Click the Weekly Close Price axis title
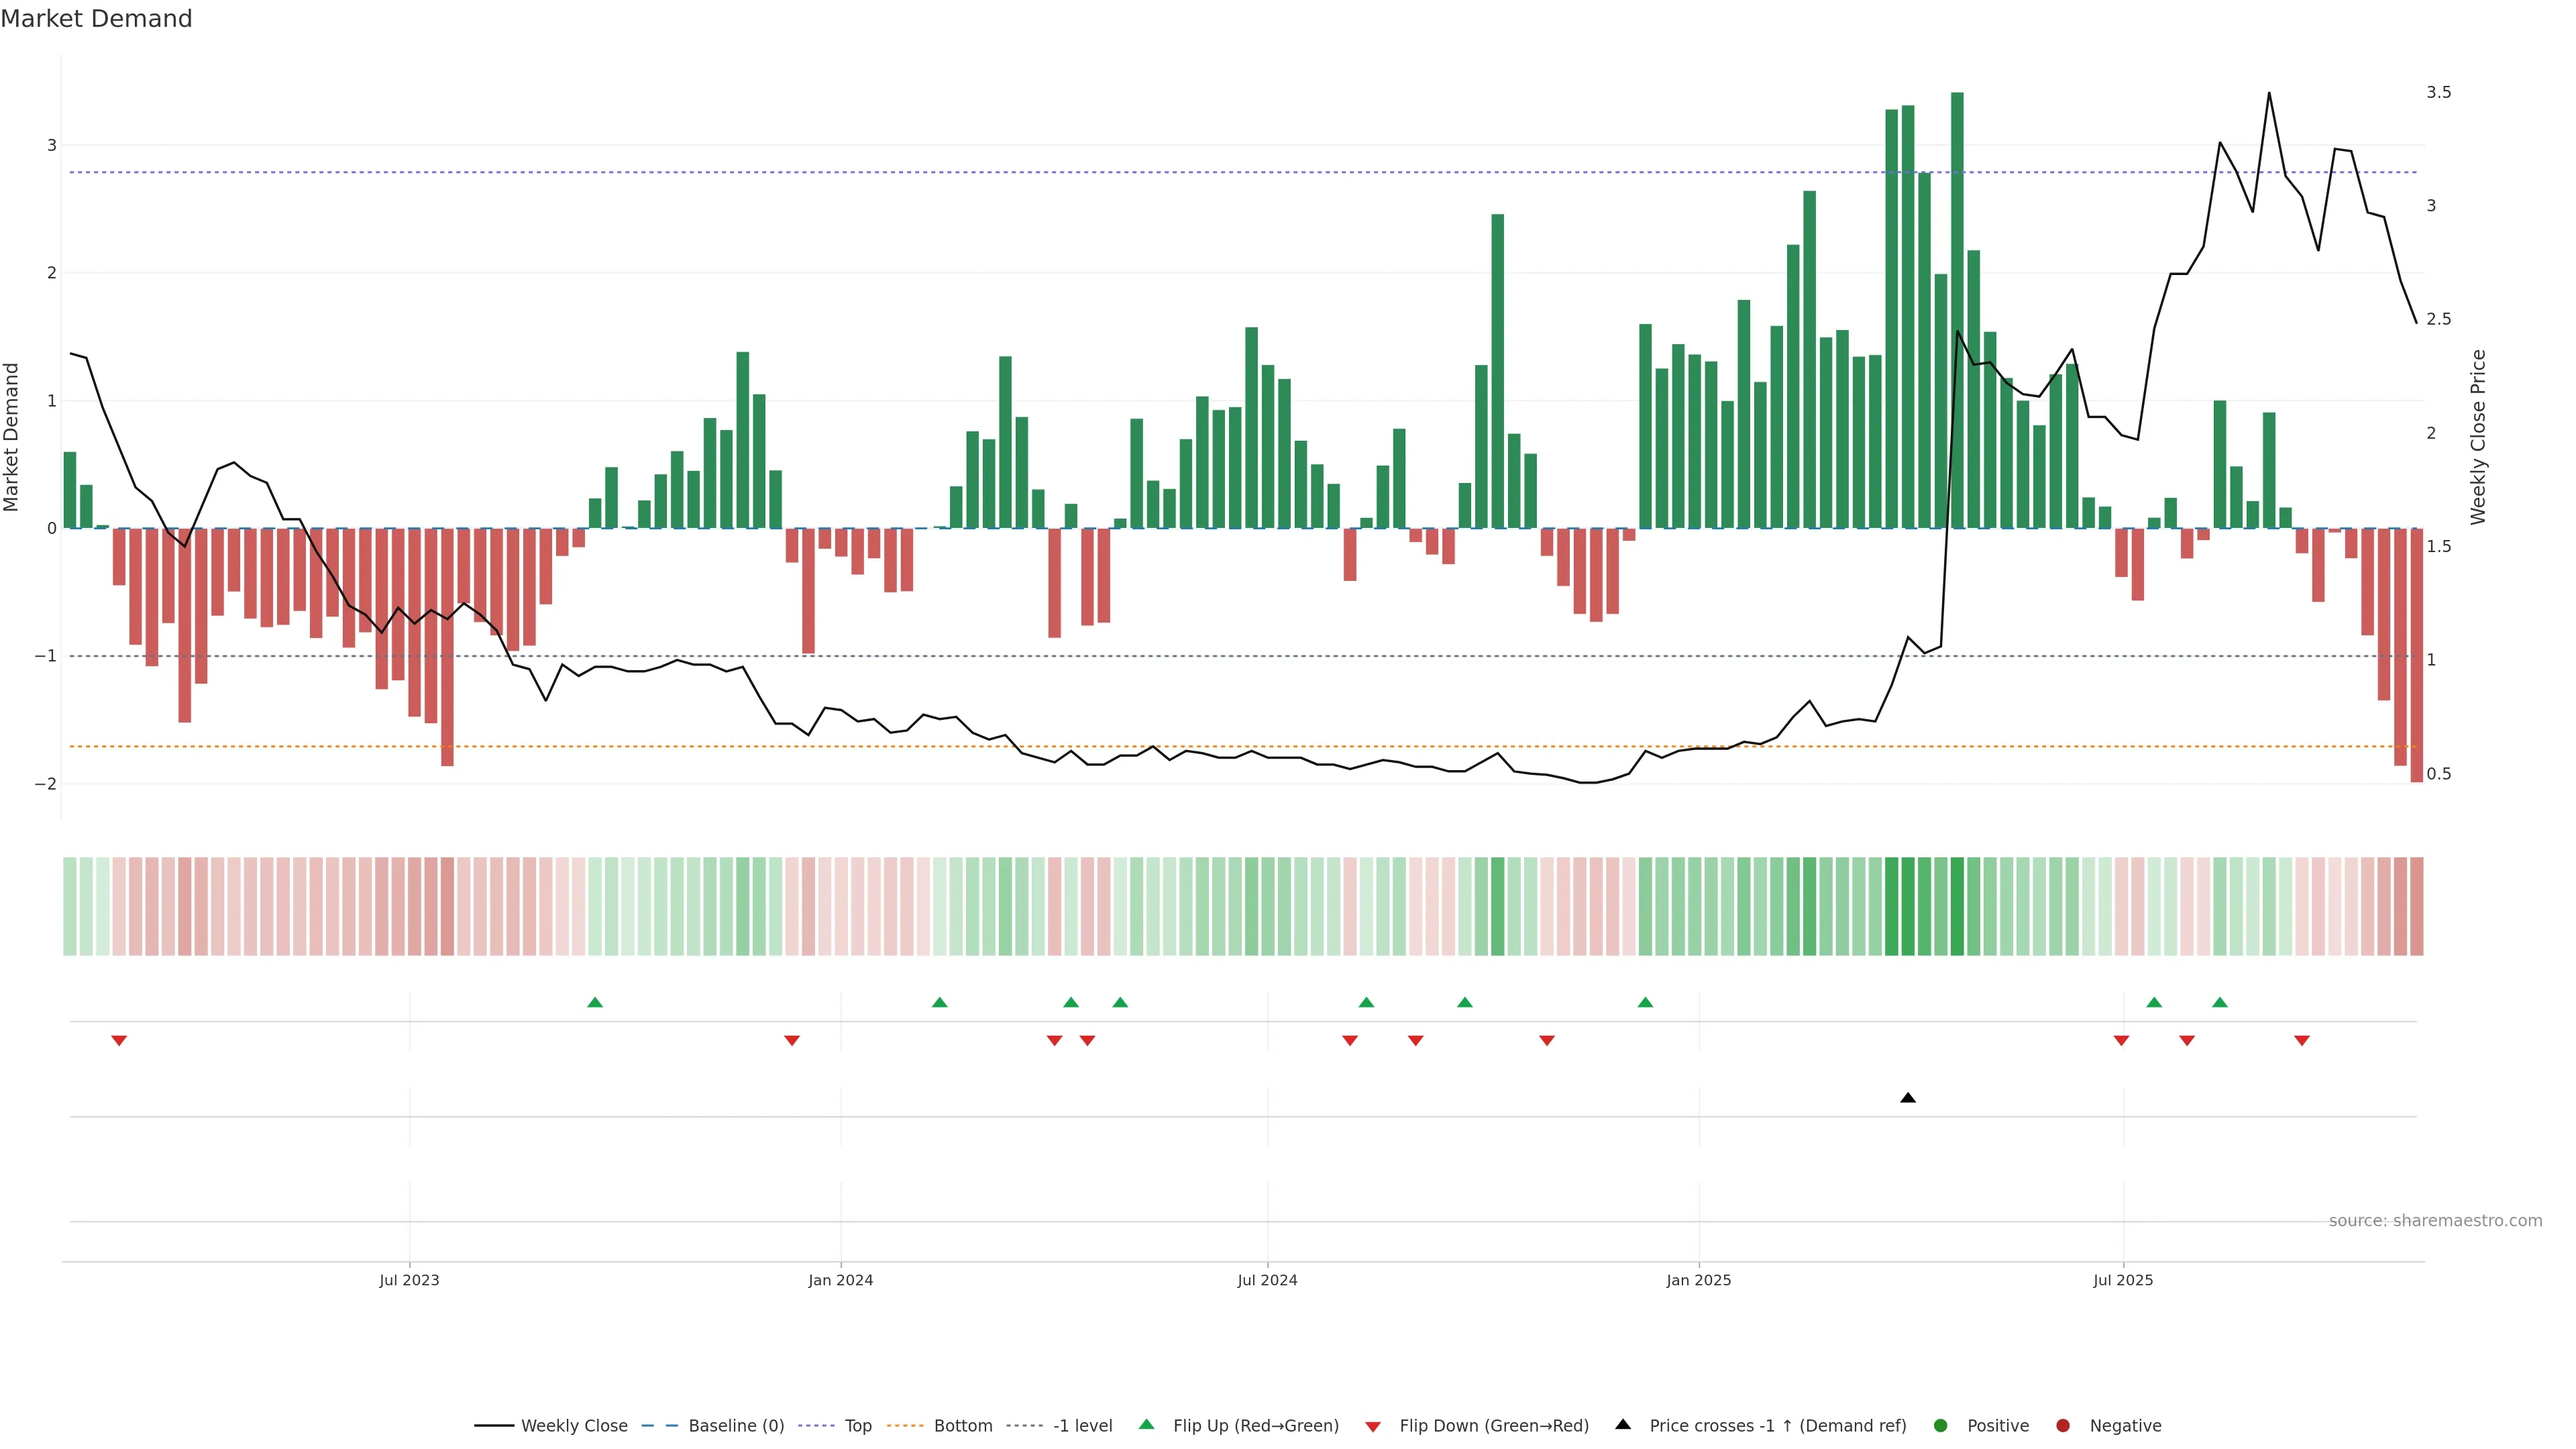 click(2478, 437)
